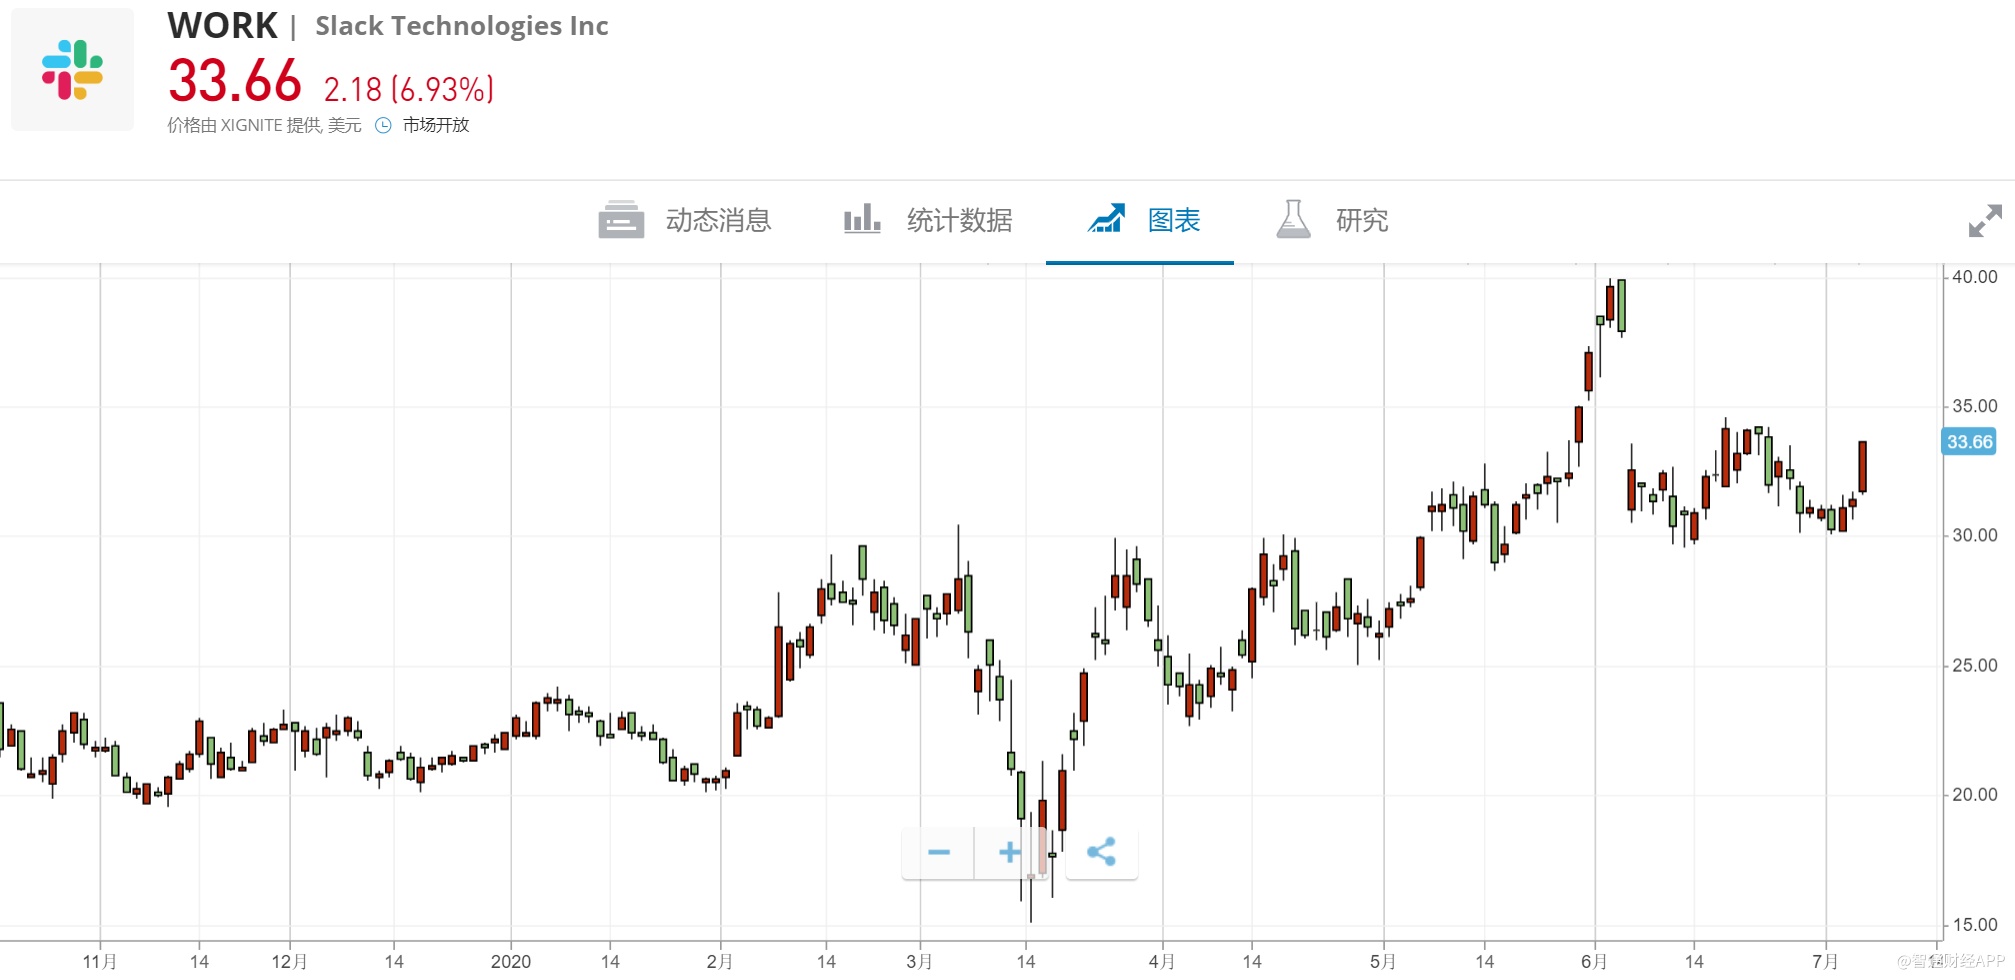Click the news feed printer-style icon
Viewport: 2015px width, 980px height.
coord(621,220)
